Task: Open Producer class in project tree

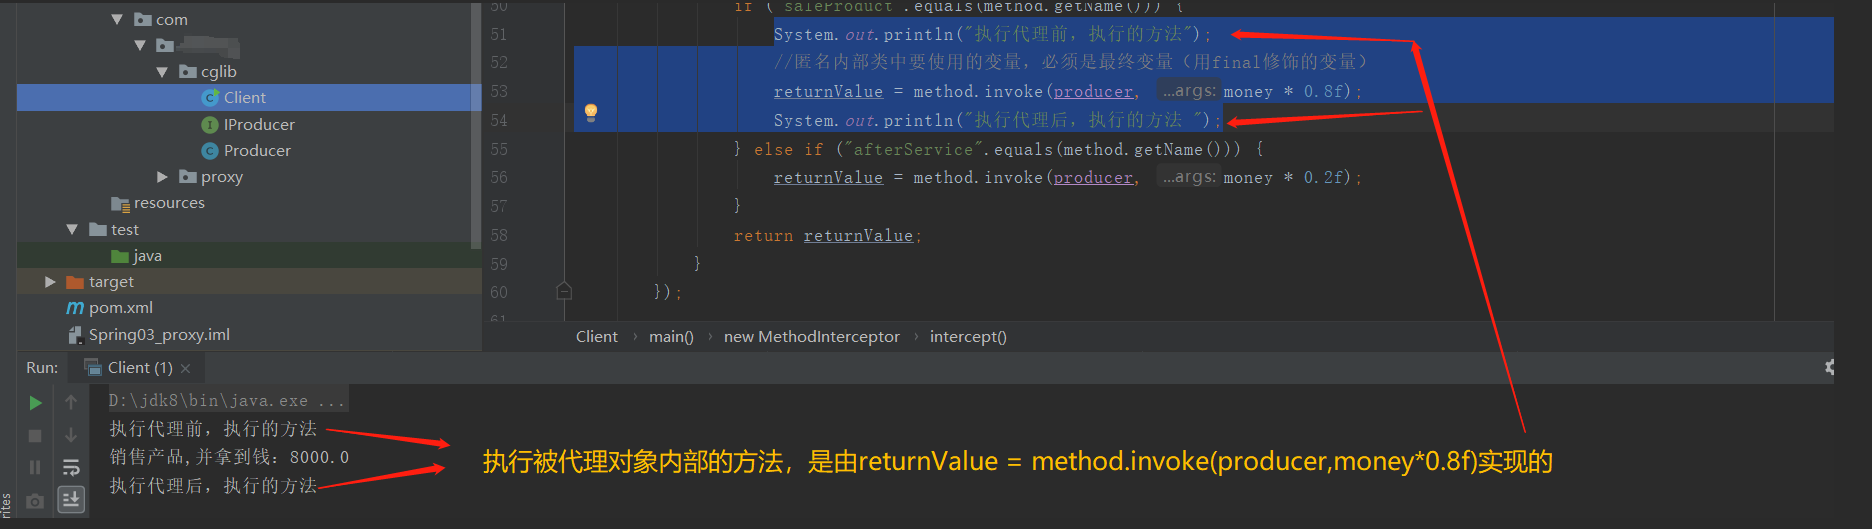Action: click(x=257, y=150)
